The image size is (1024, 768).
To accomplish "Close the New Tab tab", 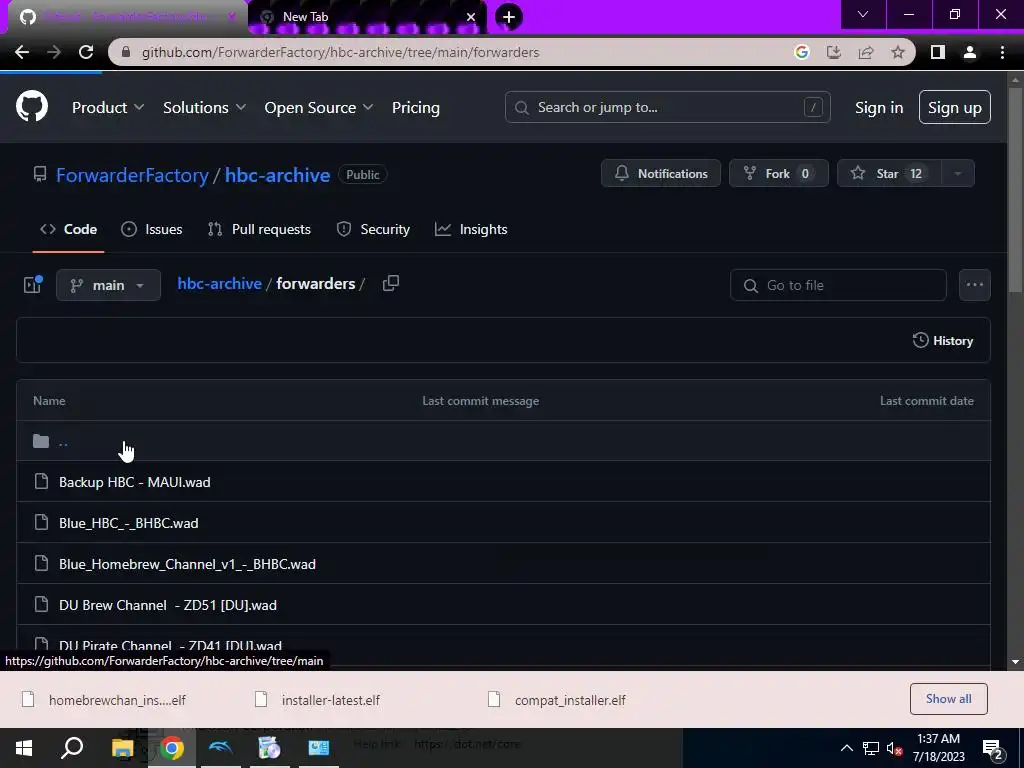I will coord(470,17).
